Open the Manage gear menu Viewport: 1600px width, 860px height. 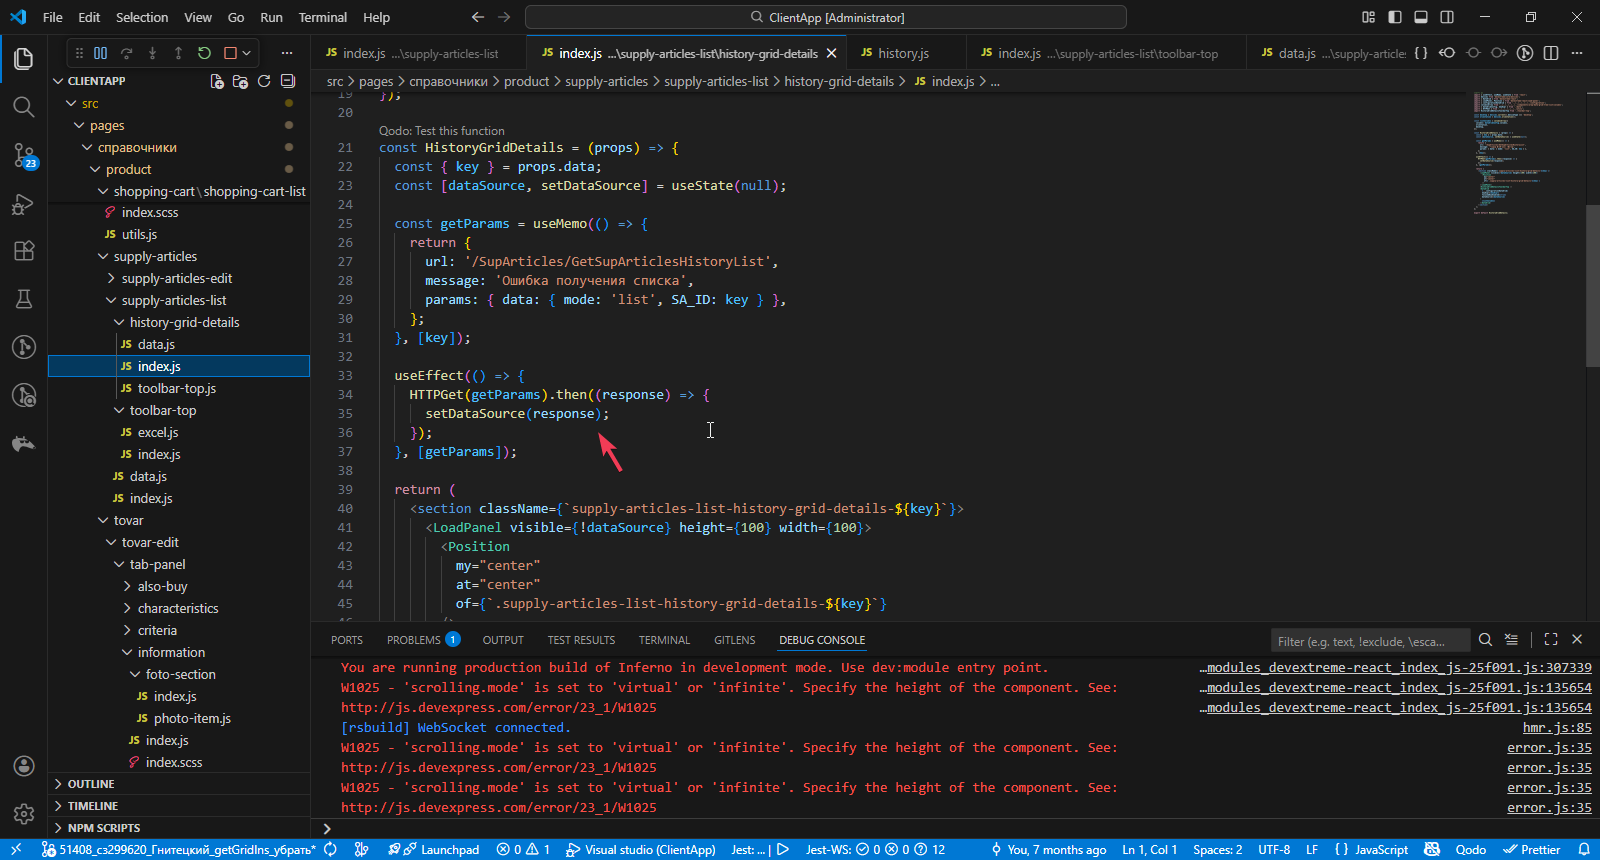[24, 814]
